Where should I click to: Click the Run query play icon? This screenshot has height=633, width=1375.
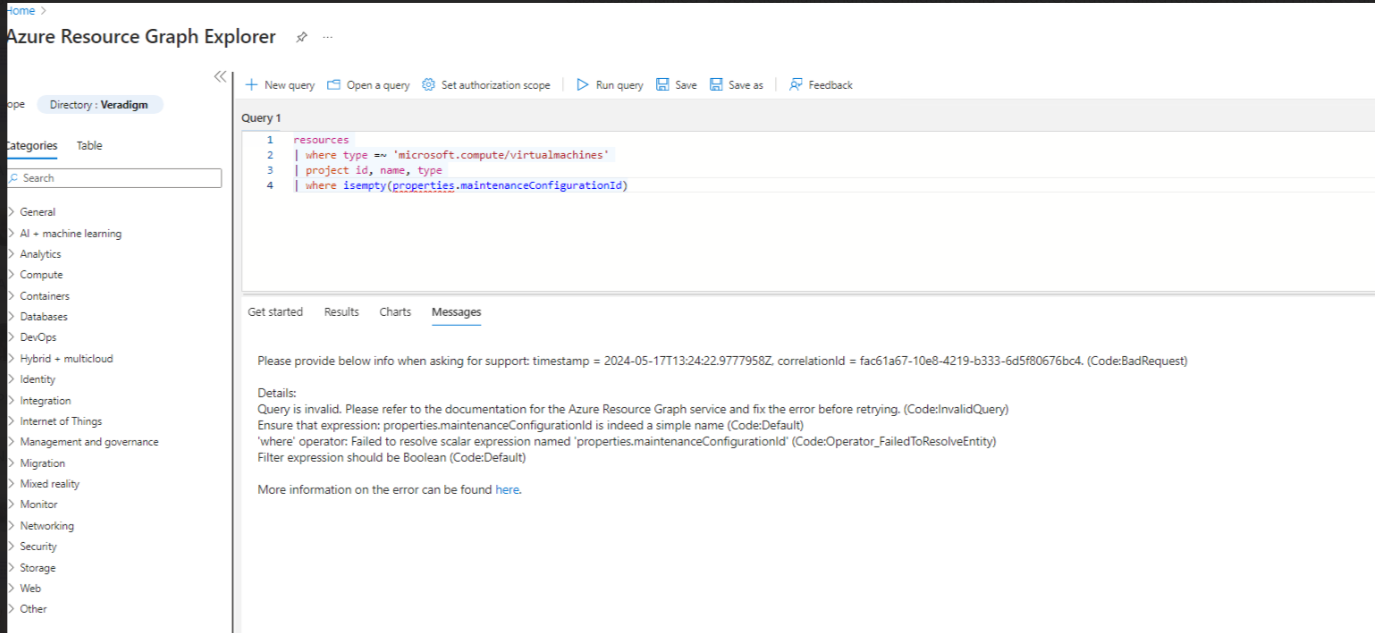pyautogui.click(x=583, y=85)
